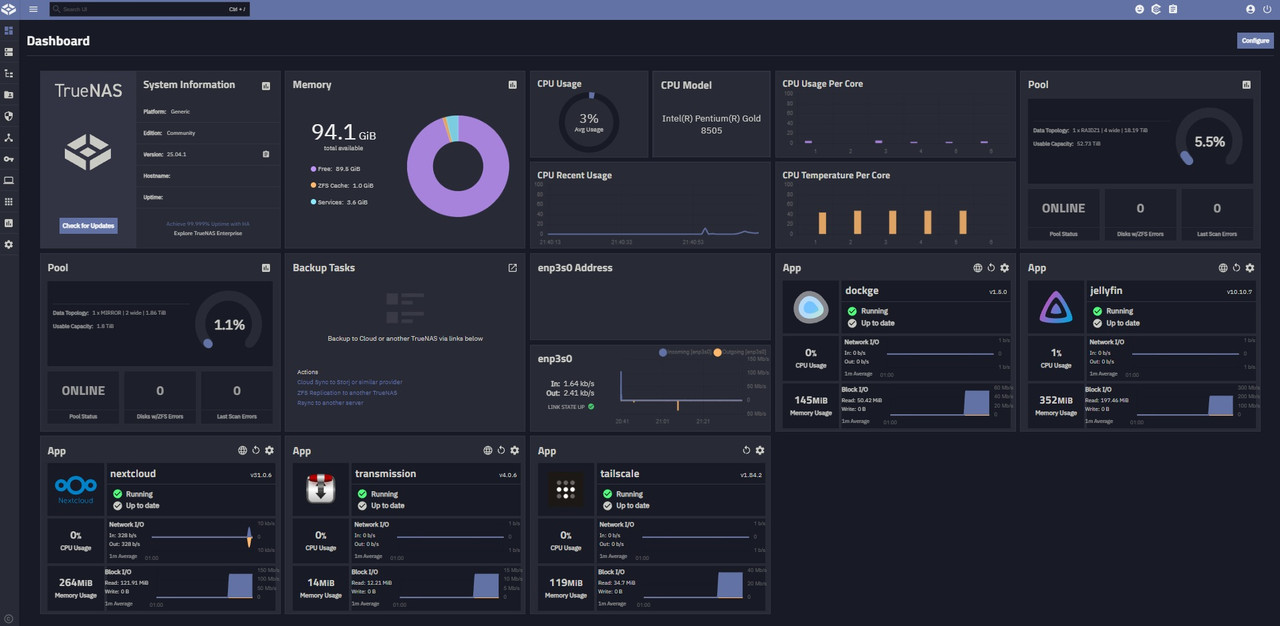This screenshot has height=626, width=1280.
Task: Focus the Search UI field
Action: click(x=149, y=9)
